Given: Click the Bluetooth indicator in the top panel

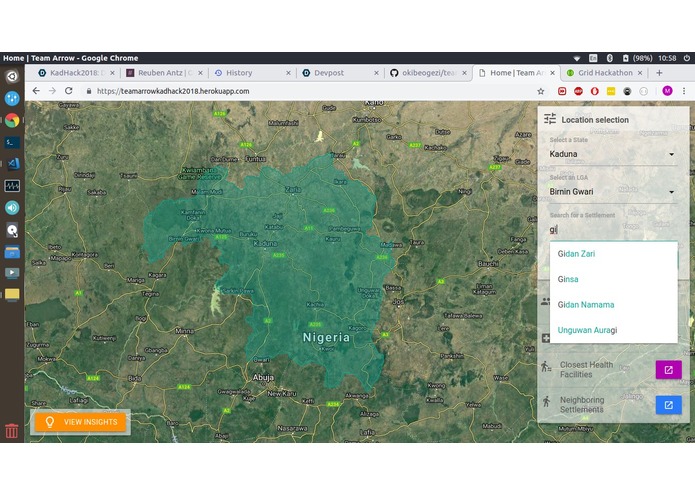Looking at the screenshot, I should 609,58.
